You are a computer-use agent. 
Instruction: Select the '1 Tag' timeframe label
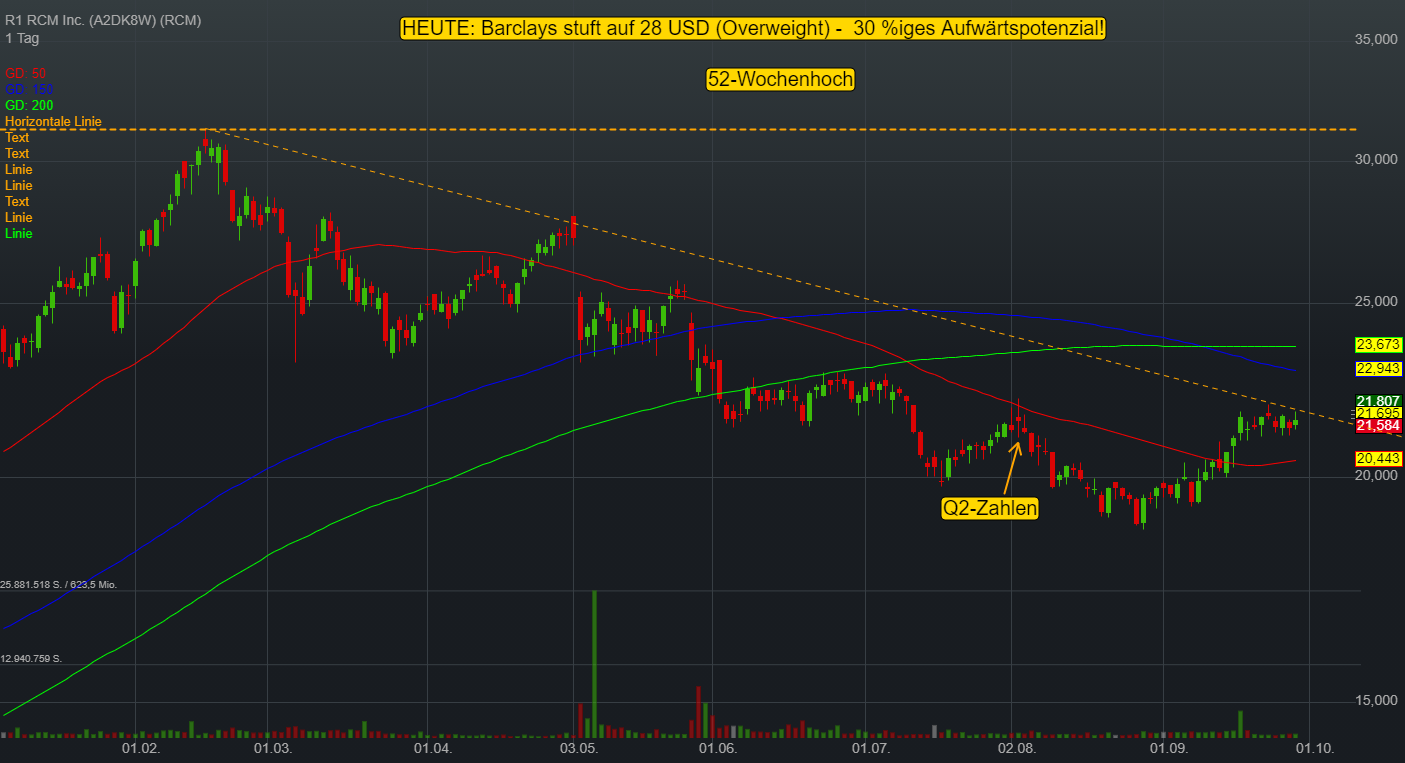tap(21, 38)
